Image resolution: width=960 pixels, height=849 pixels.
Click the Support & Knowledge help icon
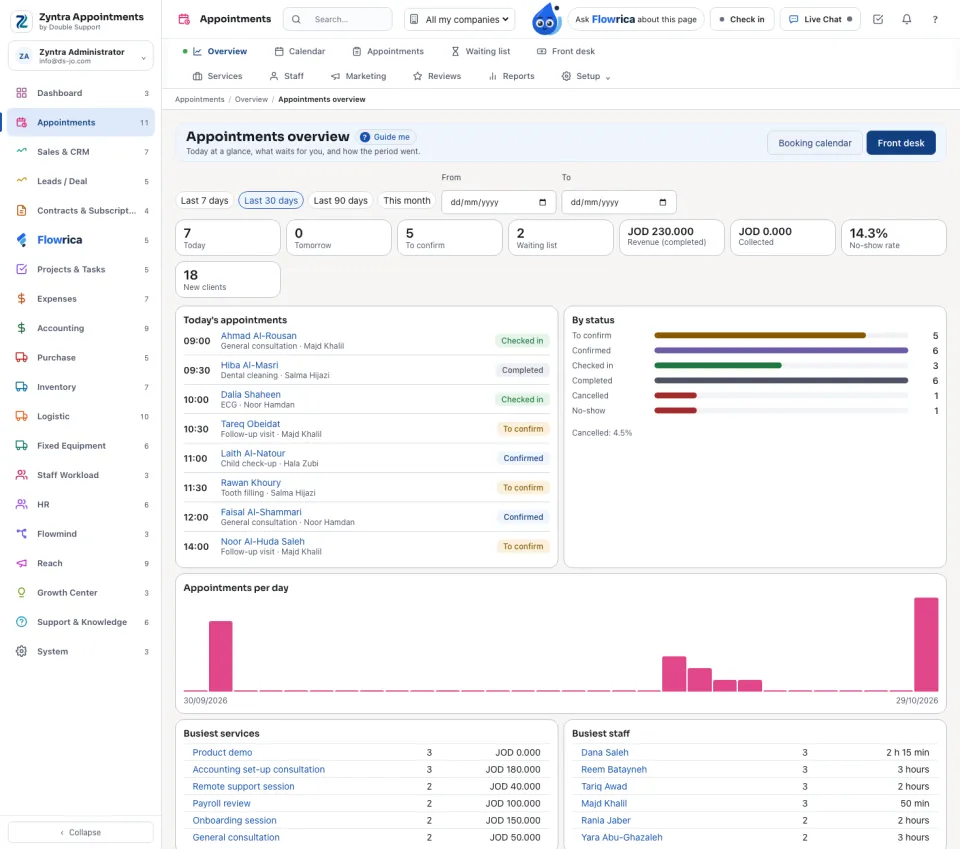point(21,622)
